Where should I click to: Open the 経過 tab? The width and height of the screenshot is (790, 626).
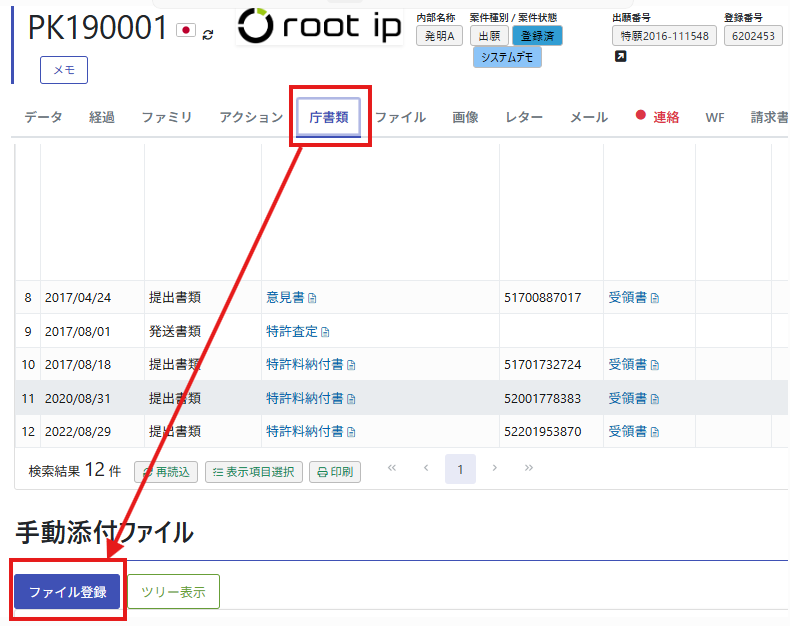pyautogui.click(x=102, y=117)
